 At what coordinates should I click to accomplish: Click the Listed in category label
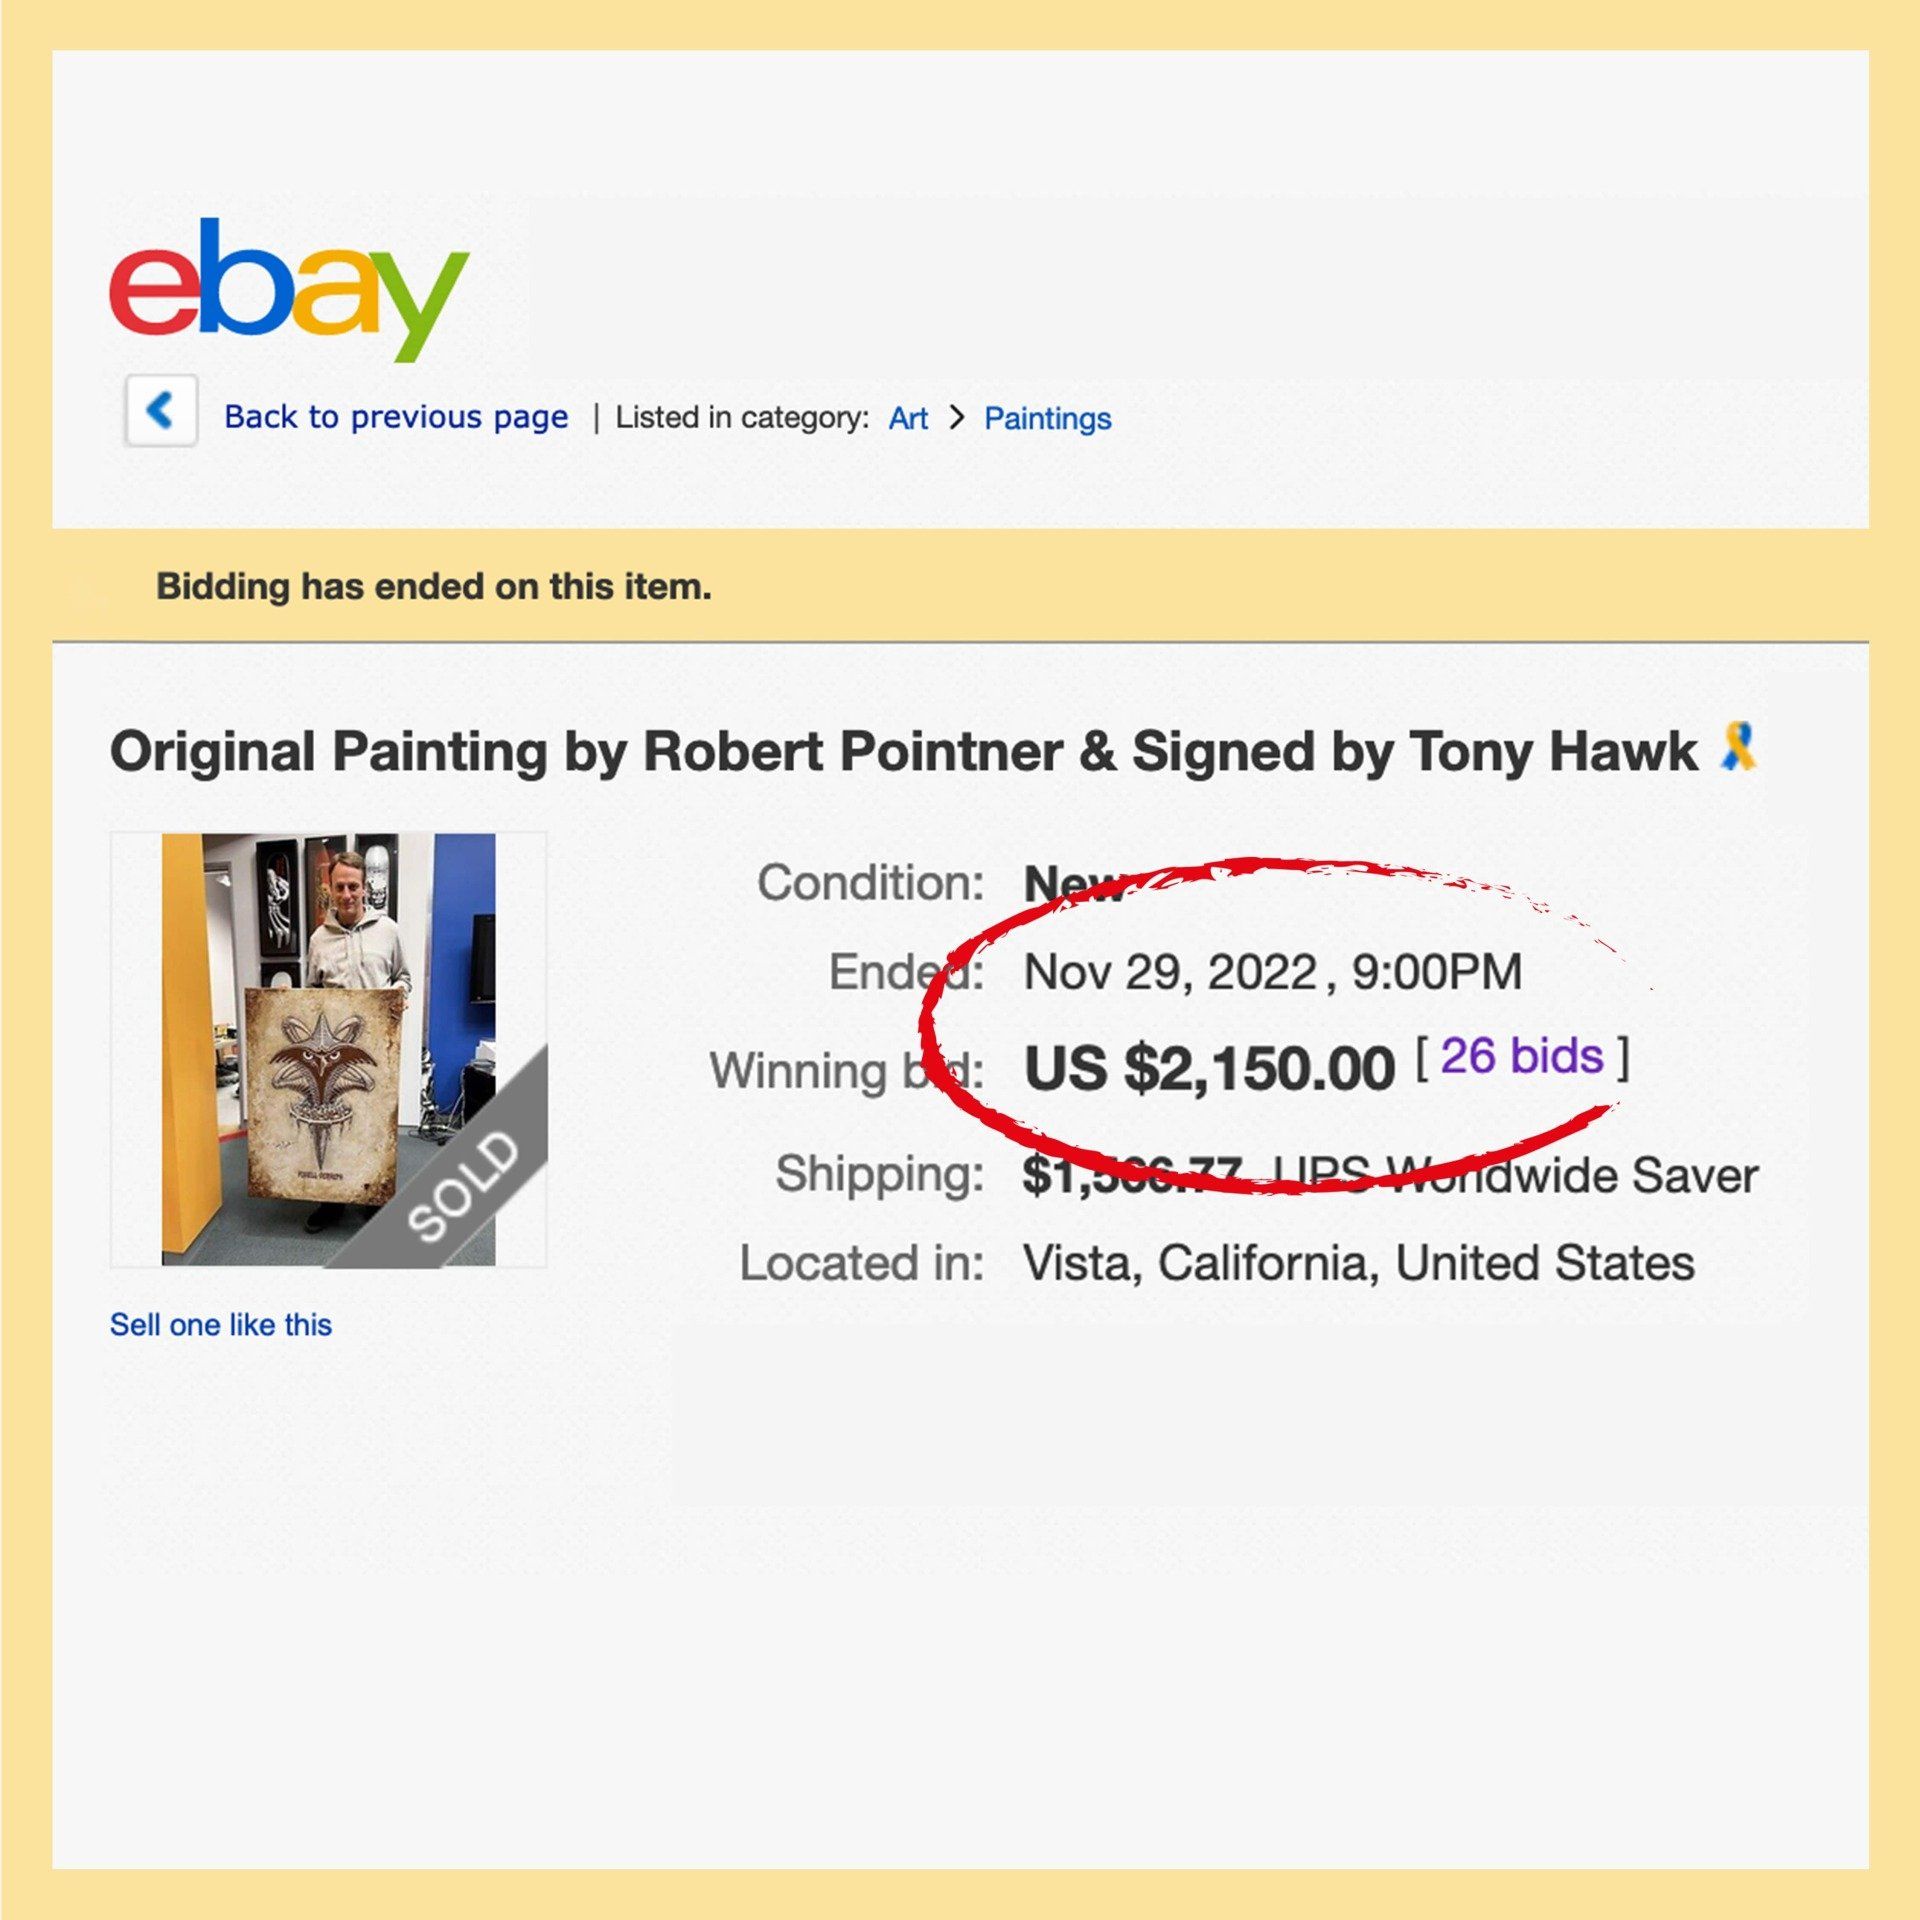[741, 417]
